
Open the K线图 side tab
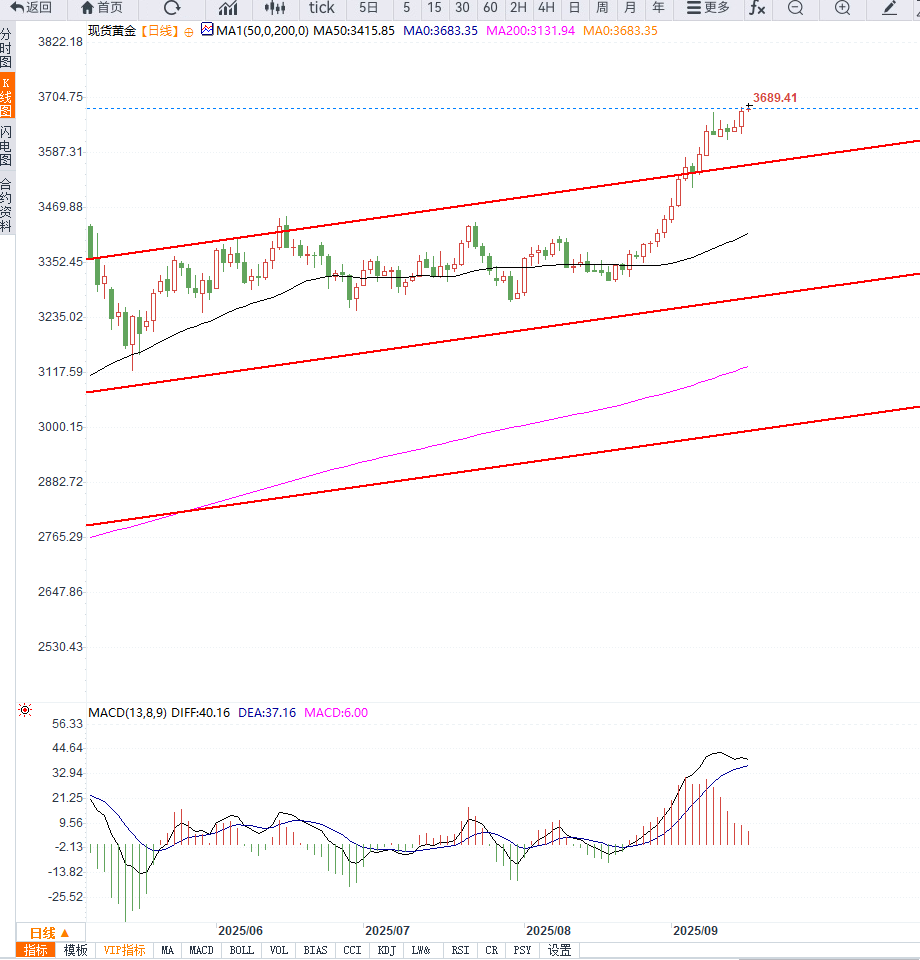pyautogui.click(x=6, y=96)
